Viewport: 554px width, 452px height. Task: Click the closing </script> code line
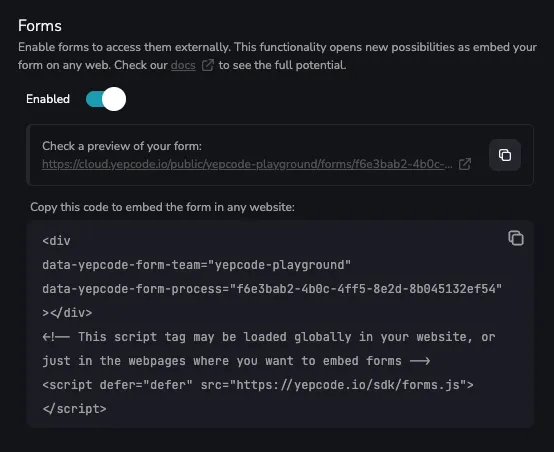[x=74, y=409]
